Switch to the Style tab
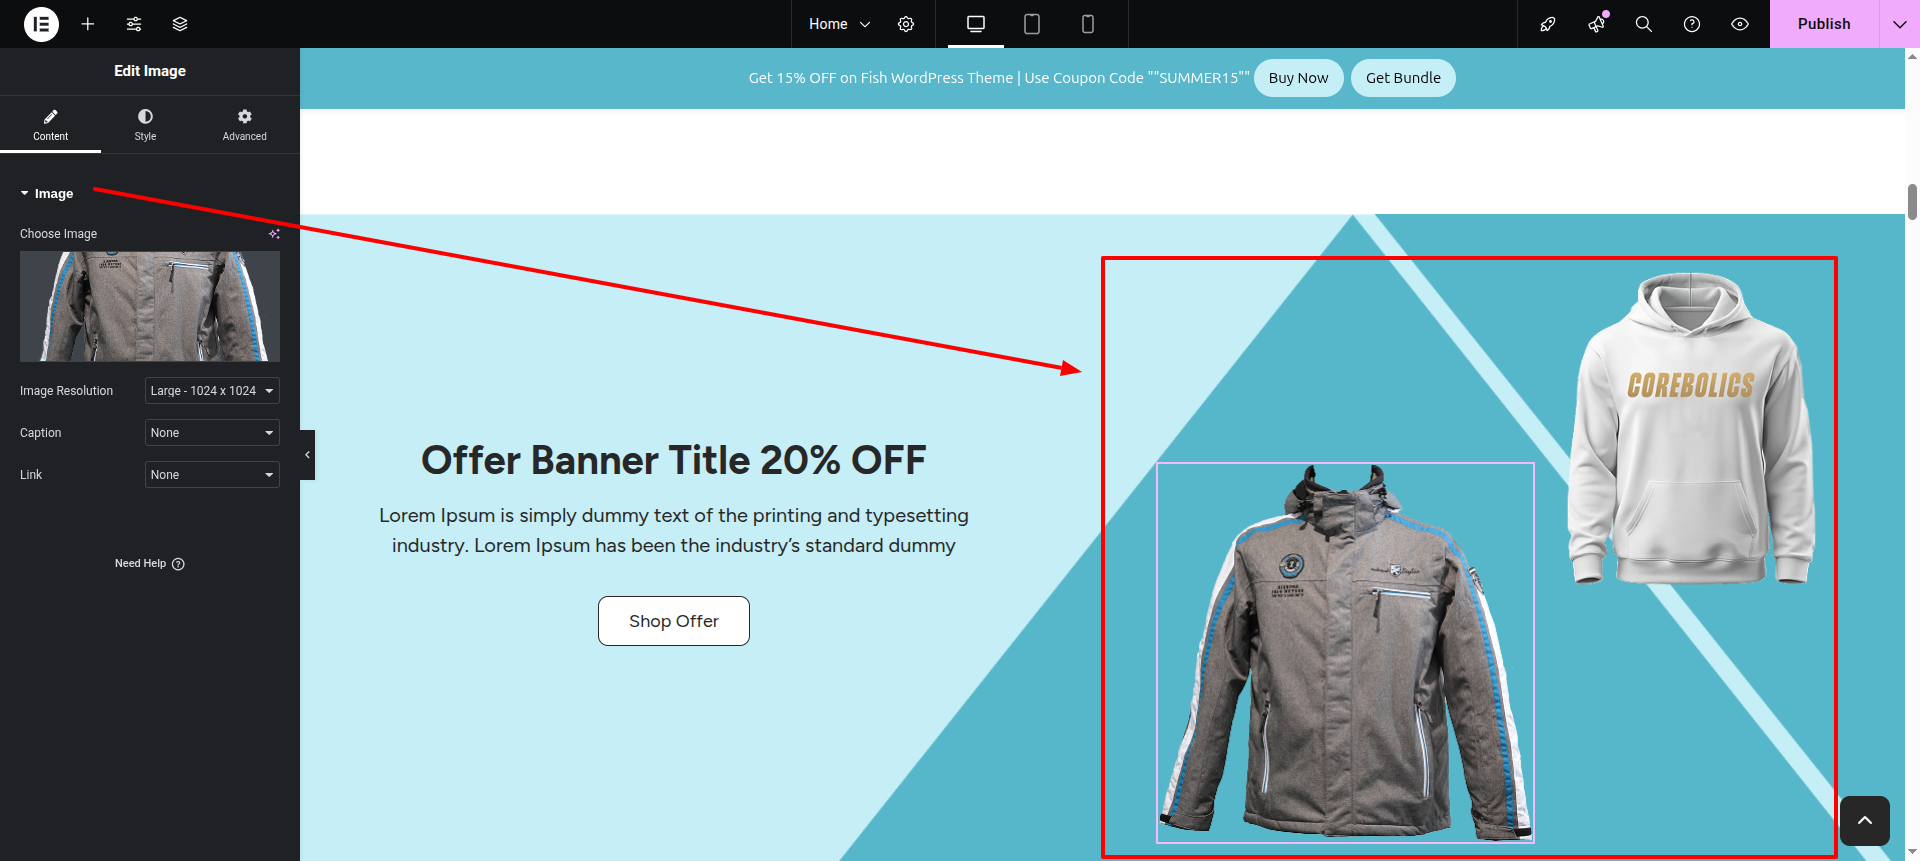Image resolution: width=1920 pixels, height=861 pixels. pyautogui.click(x=145, y=124)
